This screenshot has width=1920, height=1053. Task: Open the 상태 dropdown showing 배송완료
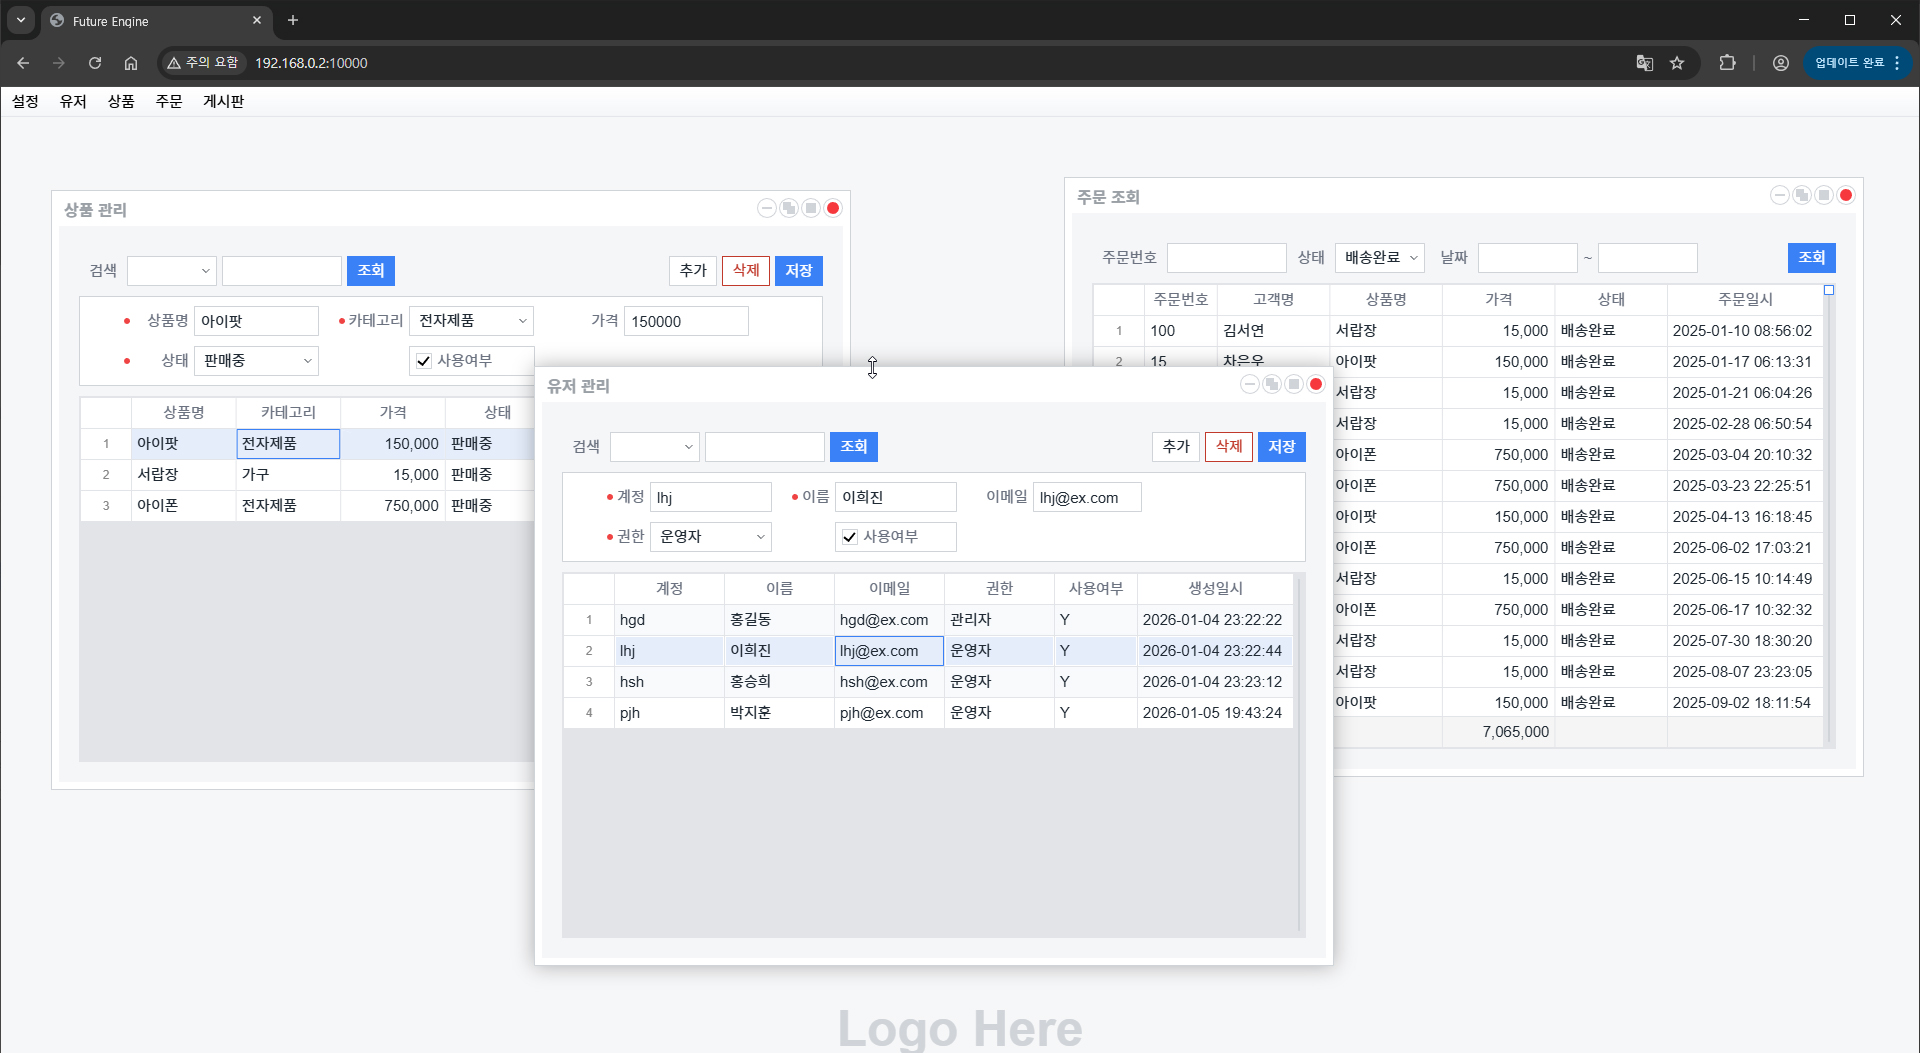click(1379, 258)
